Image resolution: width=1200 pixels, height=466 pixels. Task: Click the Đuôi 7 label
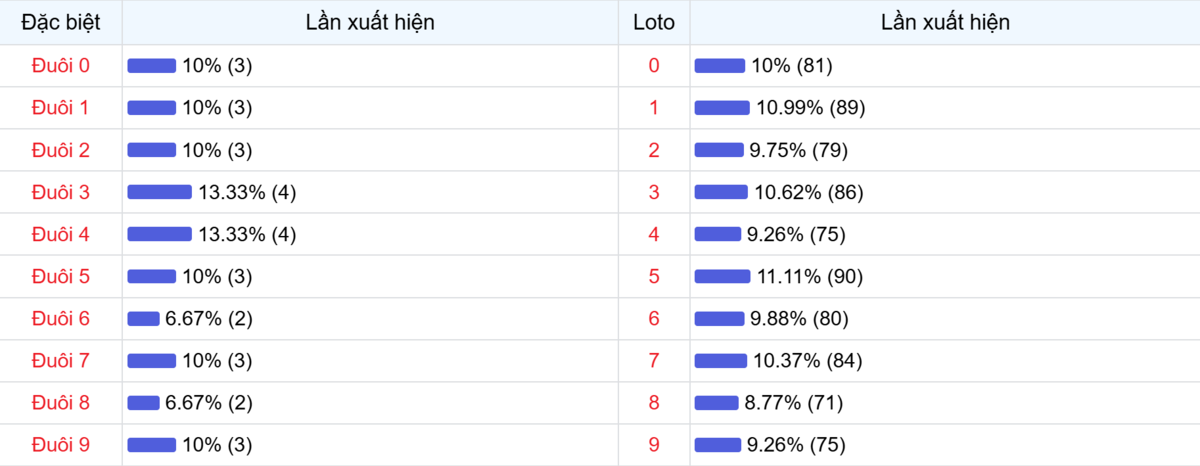[x=61, y=360]
